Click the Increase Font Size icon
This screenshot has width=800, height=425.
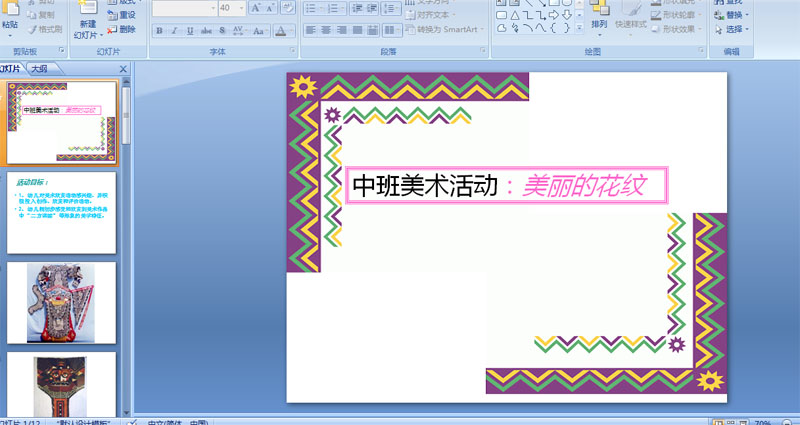pyautogui.click(x=256, y=8)
